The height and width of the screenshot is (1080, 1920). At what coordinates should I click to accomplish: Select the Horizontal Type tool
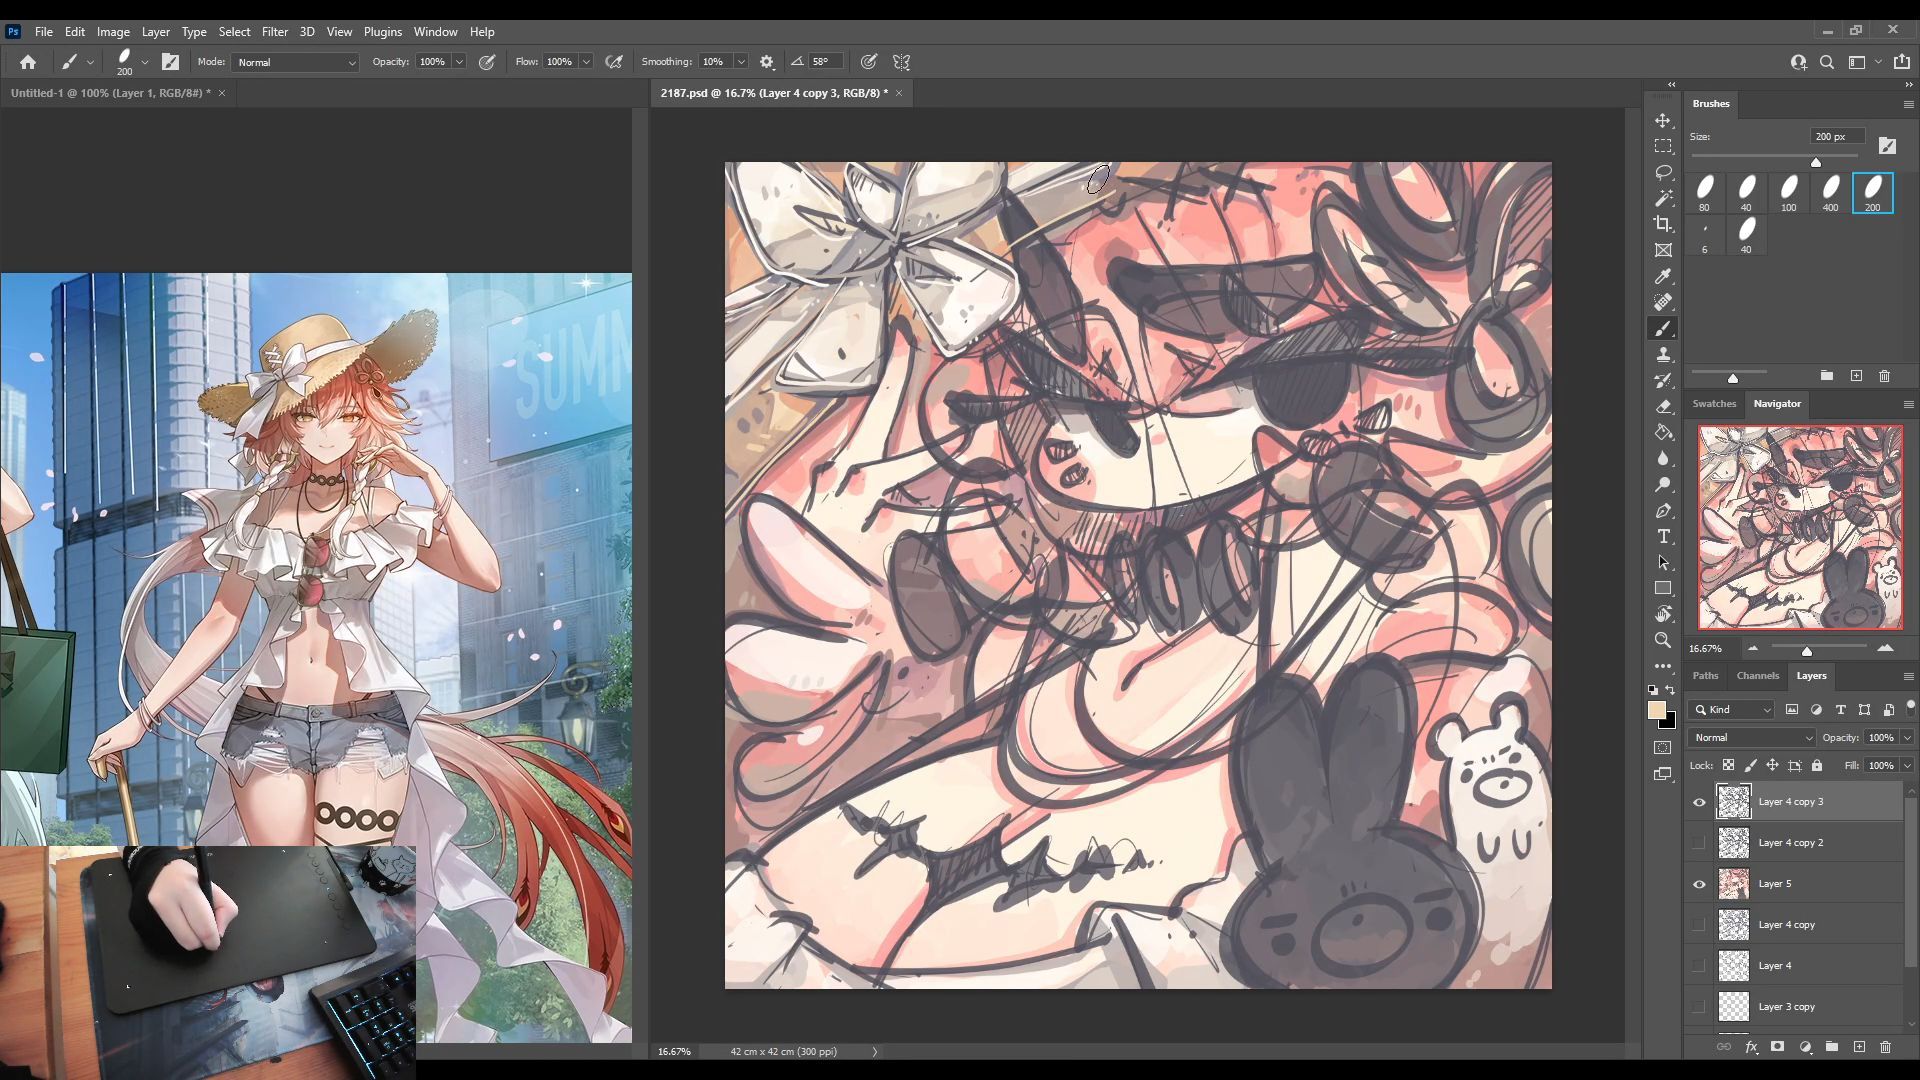click(1663, 536)
